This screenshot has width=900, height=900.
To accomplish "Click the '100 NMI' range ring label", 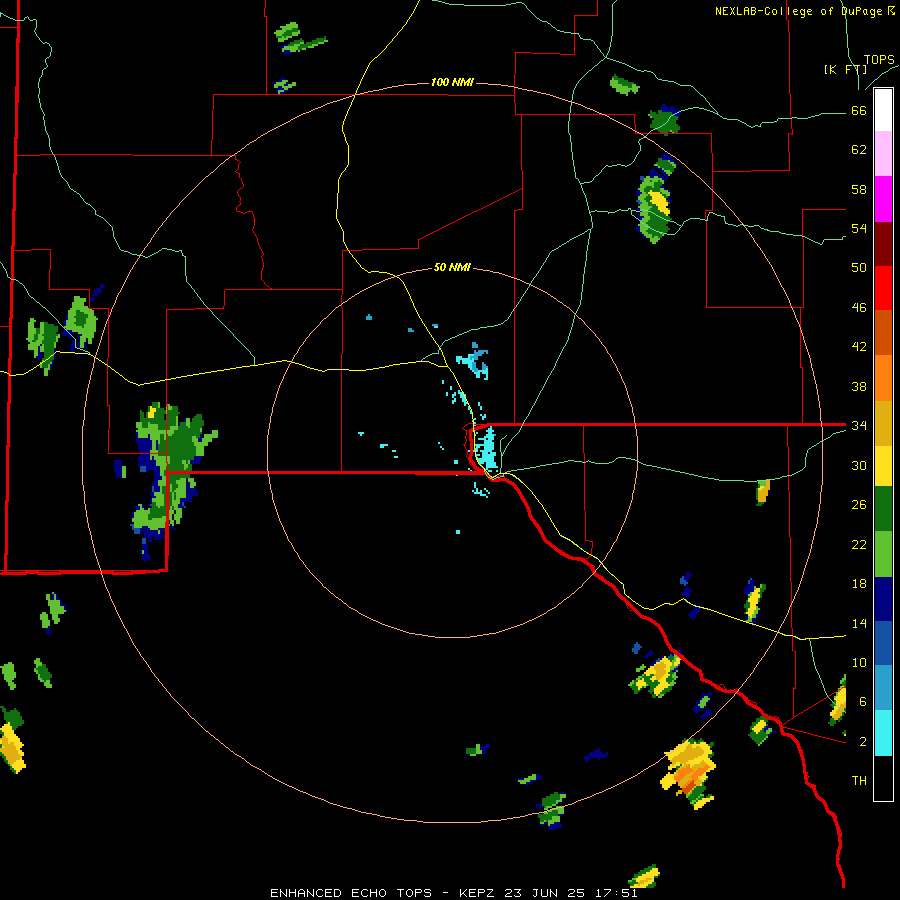I will click(x=452, y=83).
